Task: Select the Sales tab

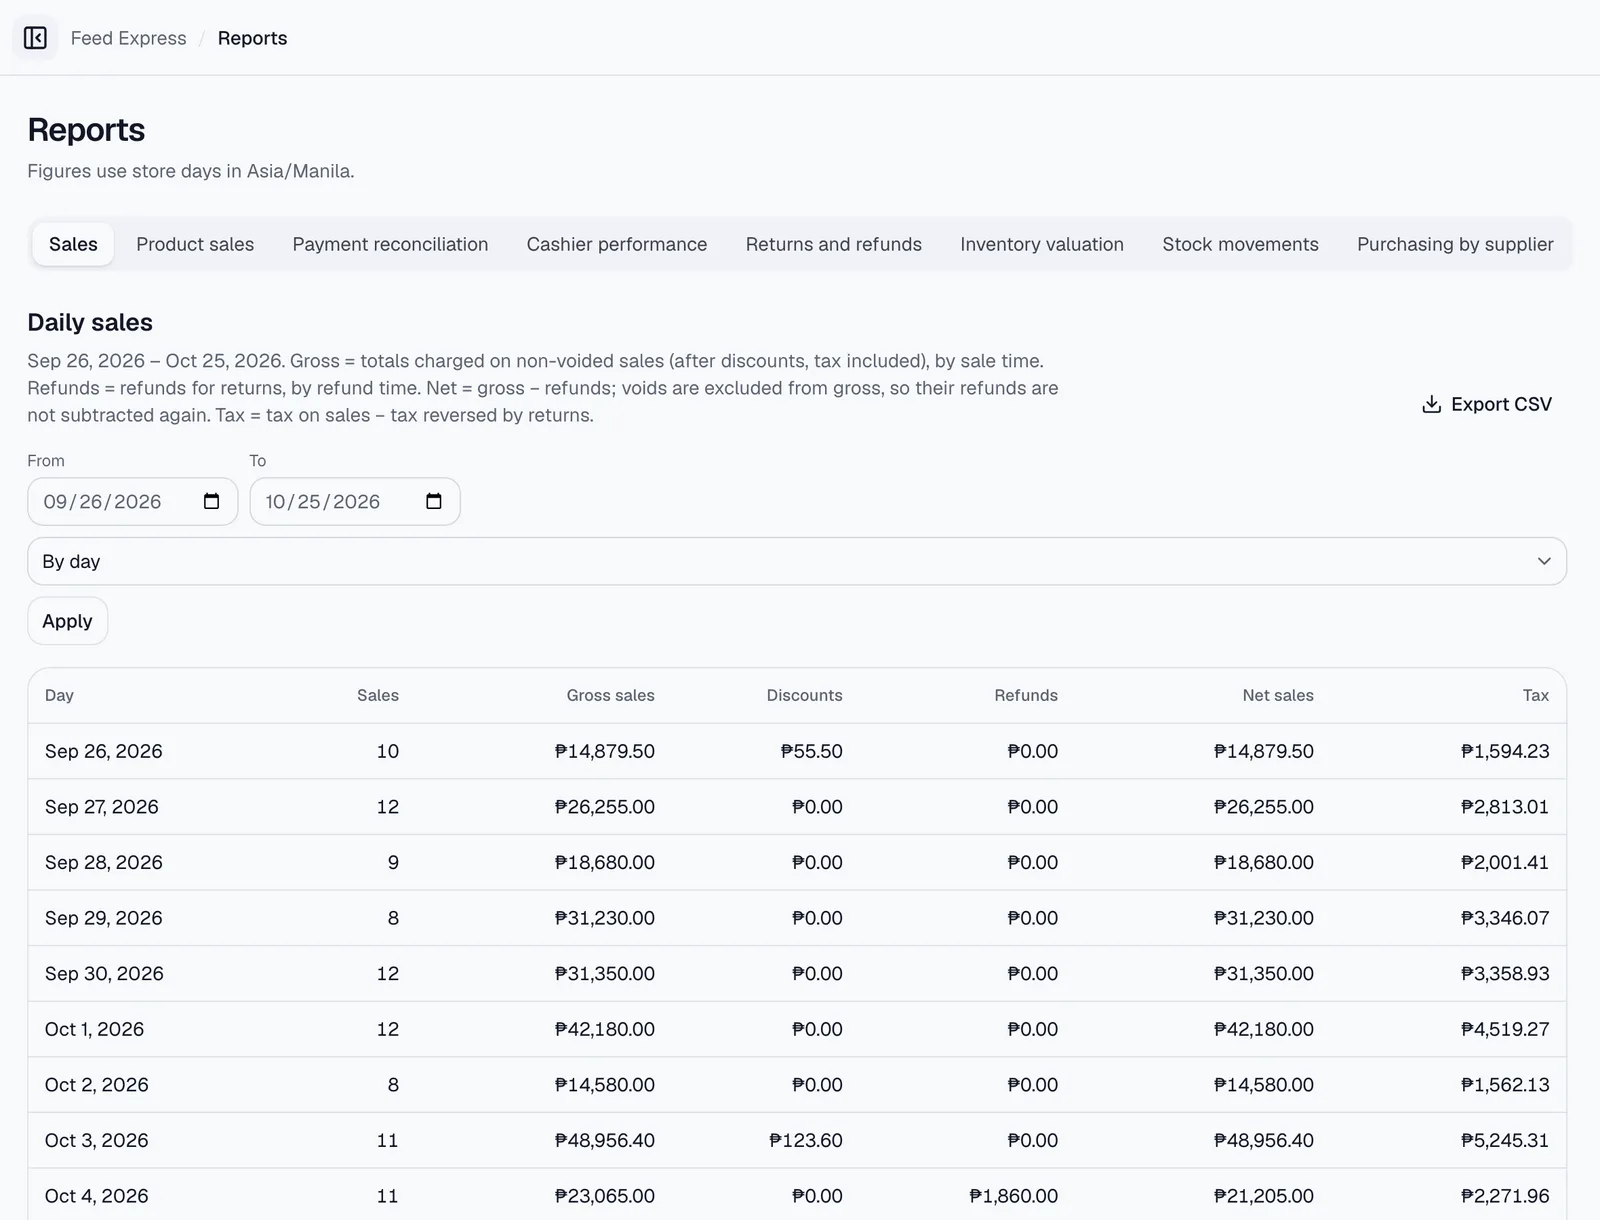Action: coord(73,244)
